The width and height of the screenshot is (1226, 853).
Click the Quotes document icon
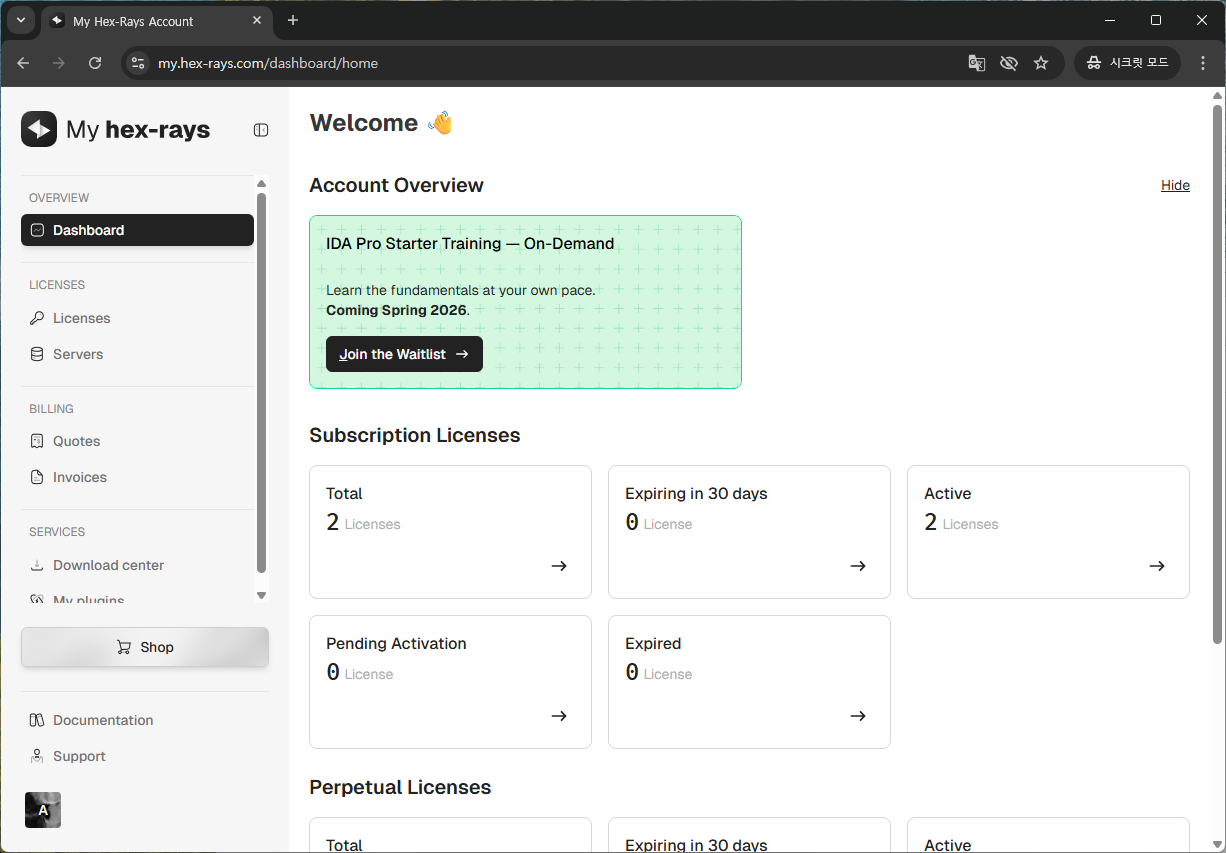(x=37, y=441)
